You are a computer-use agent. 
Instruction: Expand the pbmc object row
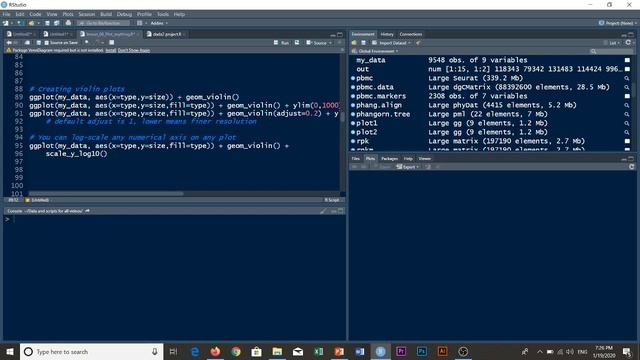(353, 78)
